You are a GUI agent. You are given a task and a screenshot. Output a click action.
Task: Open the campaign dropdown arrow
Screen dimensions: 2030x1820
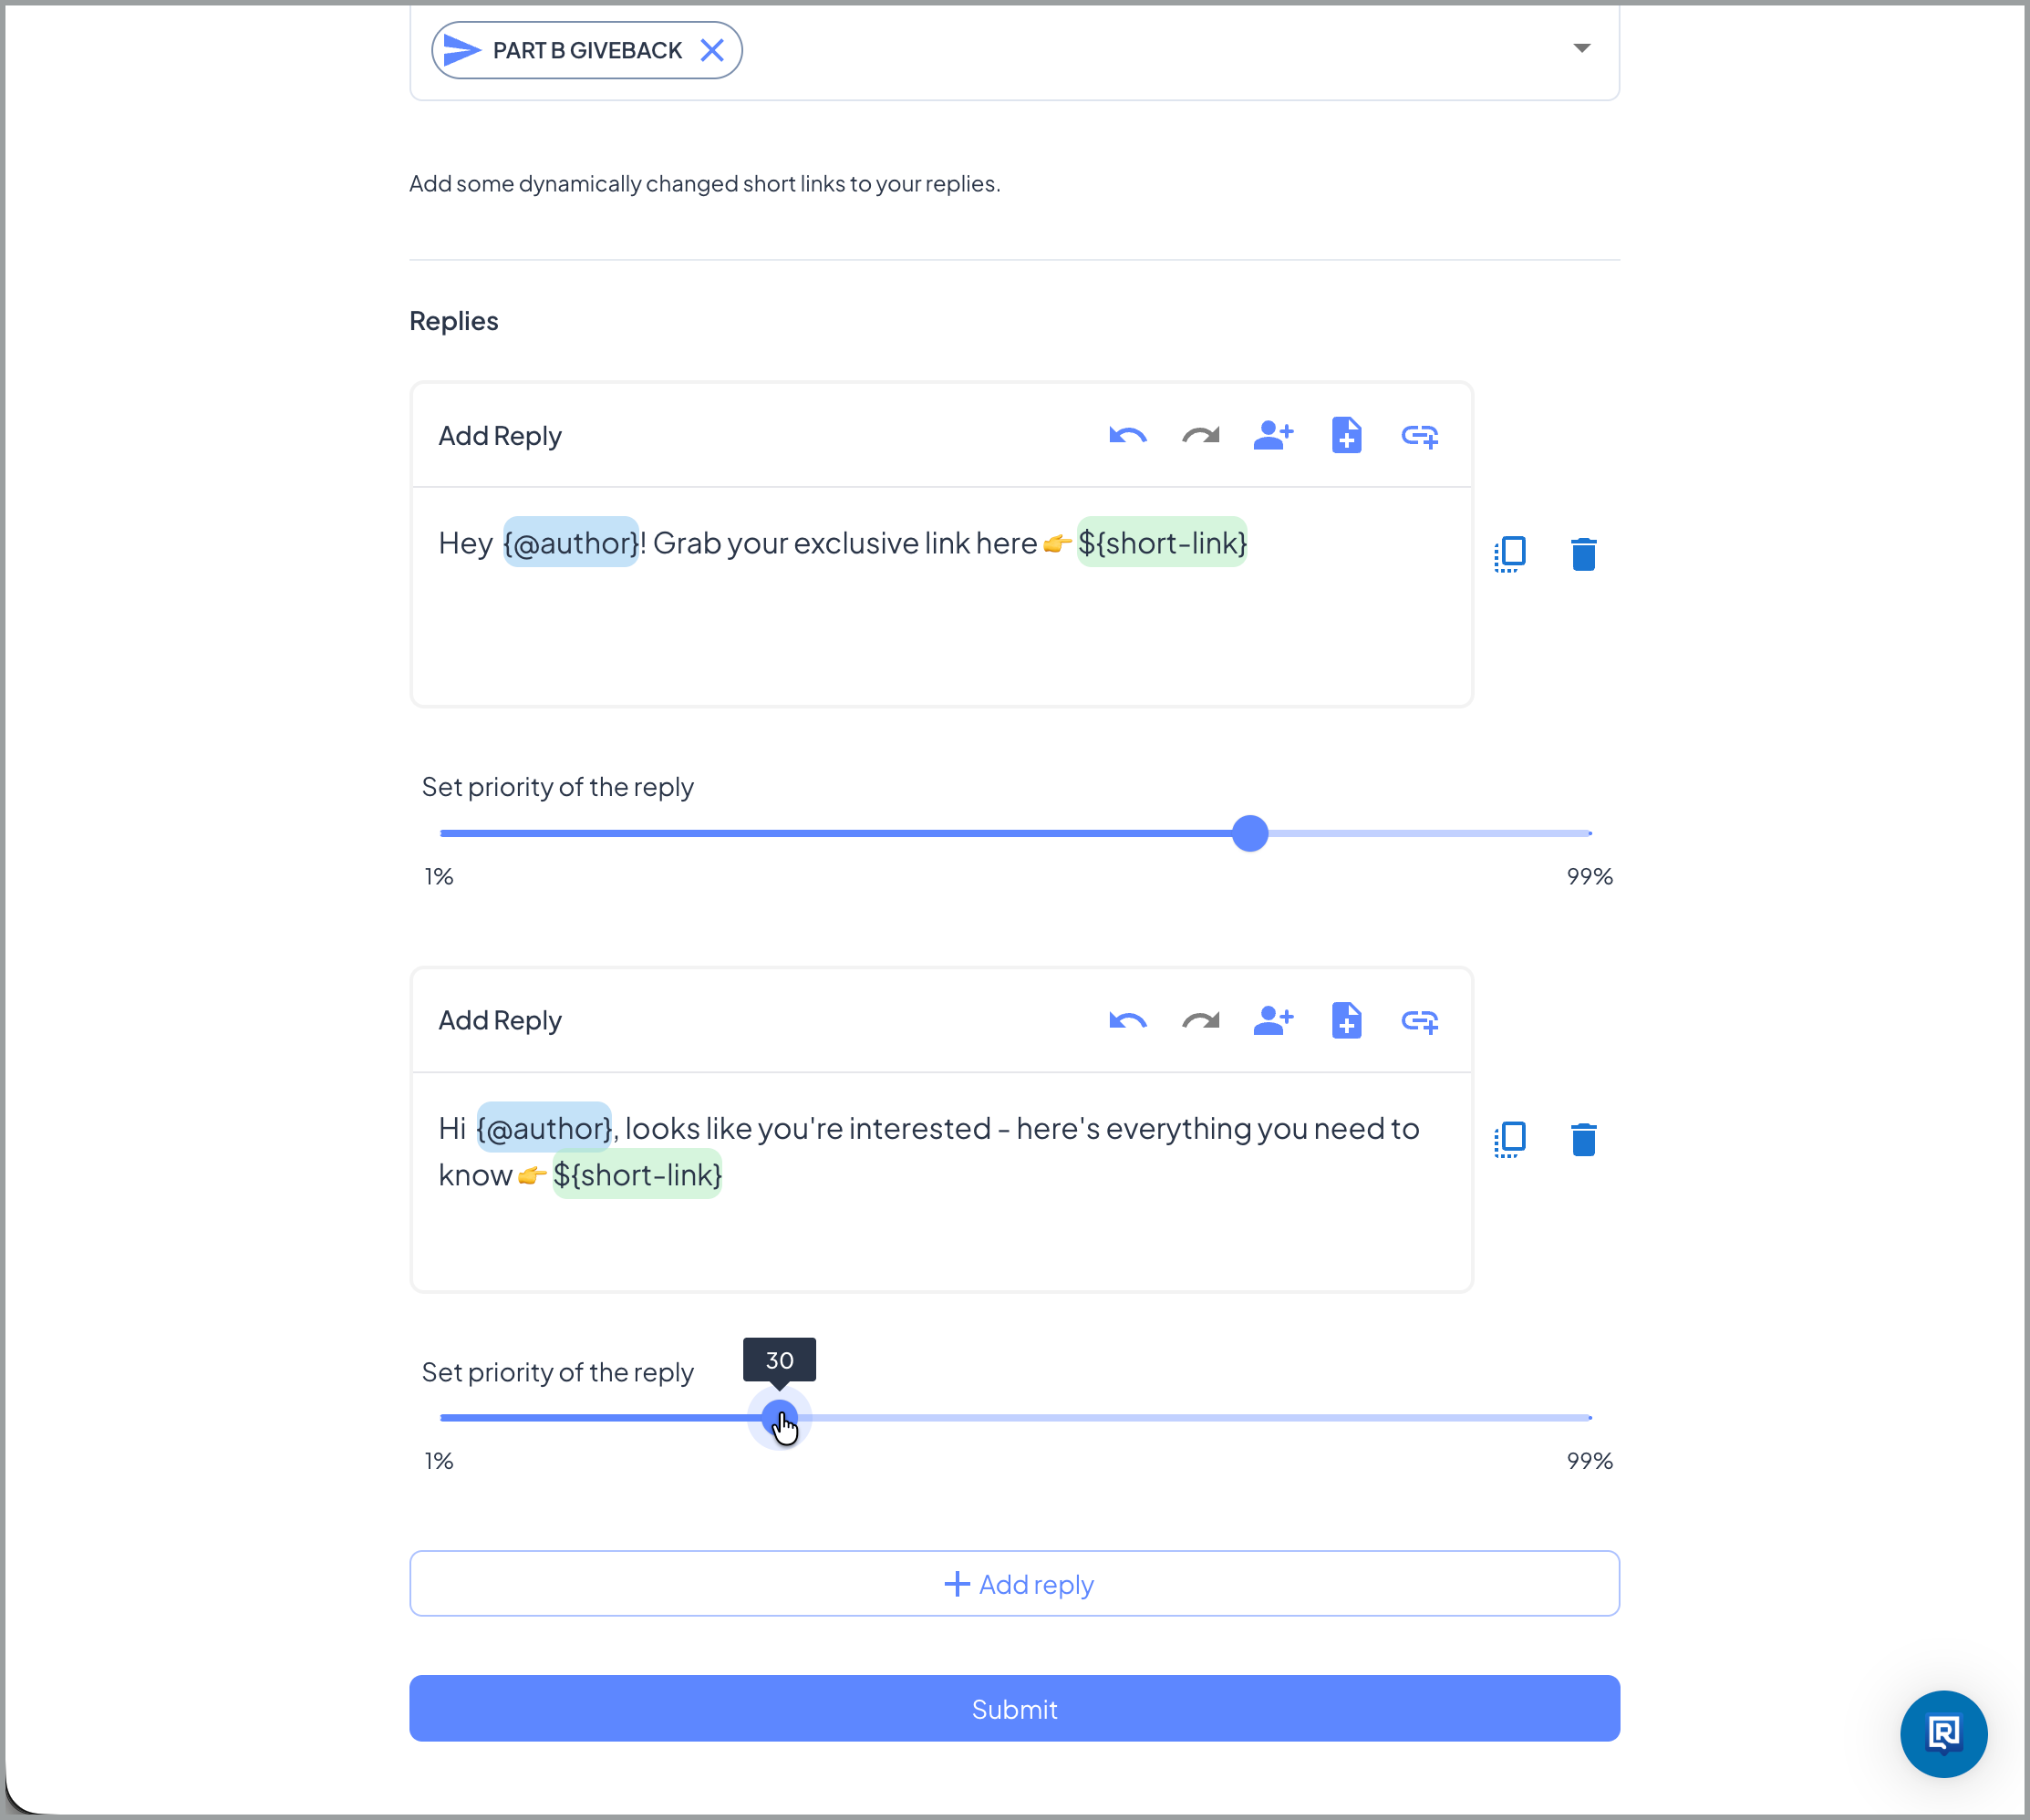pos(1581,48)
